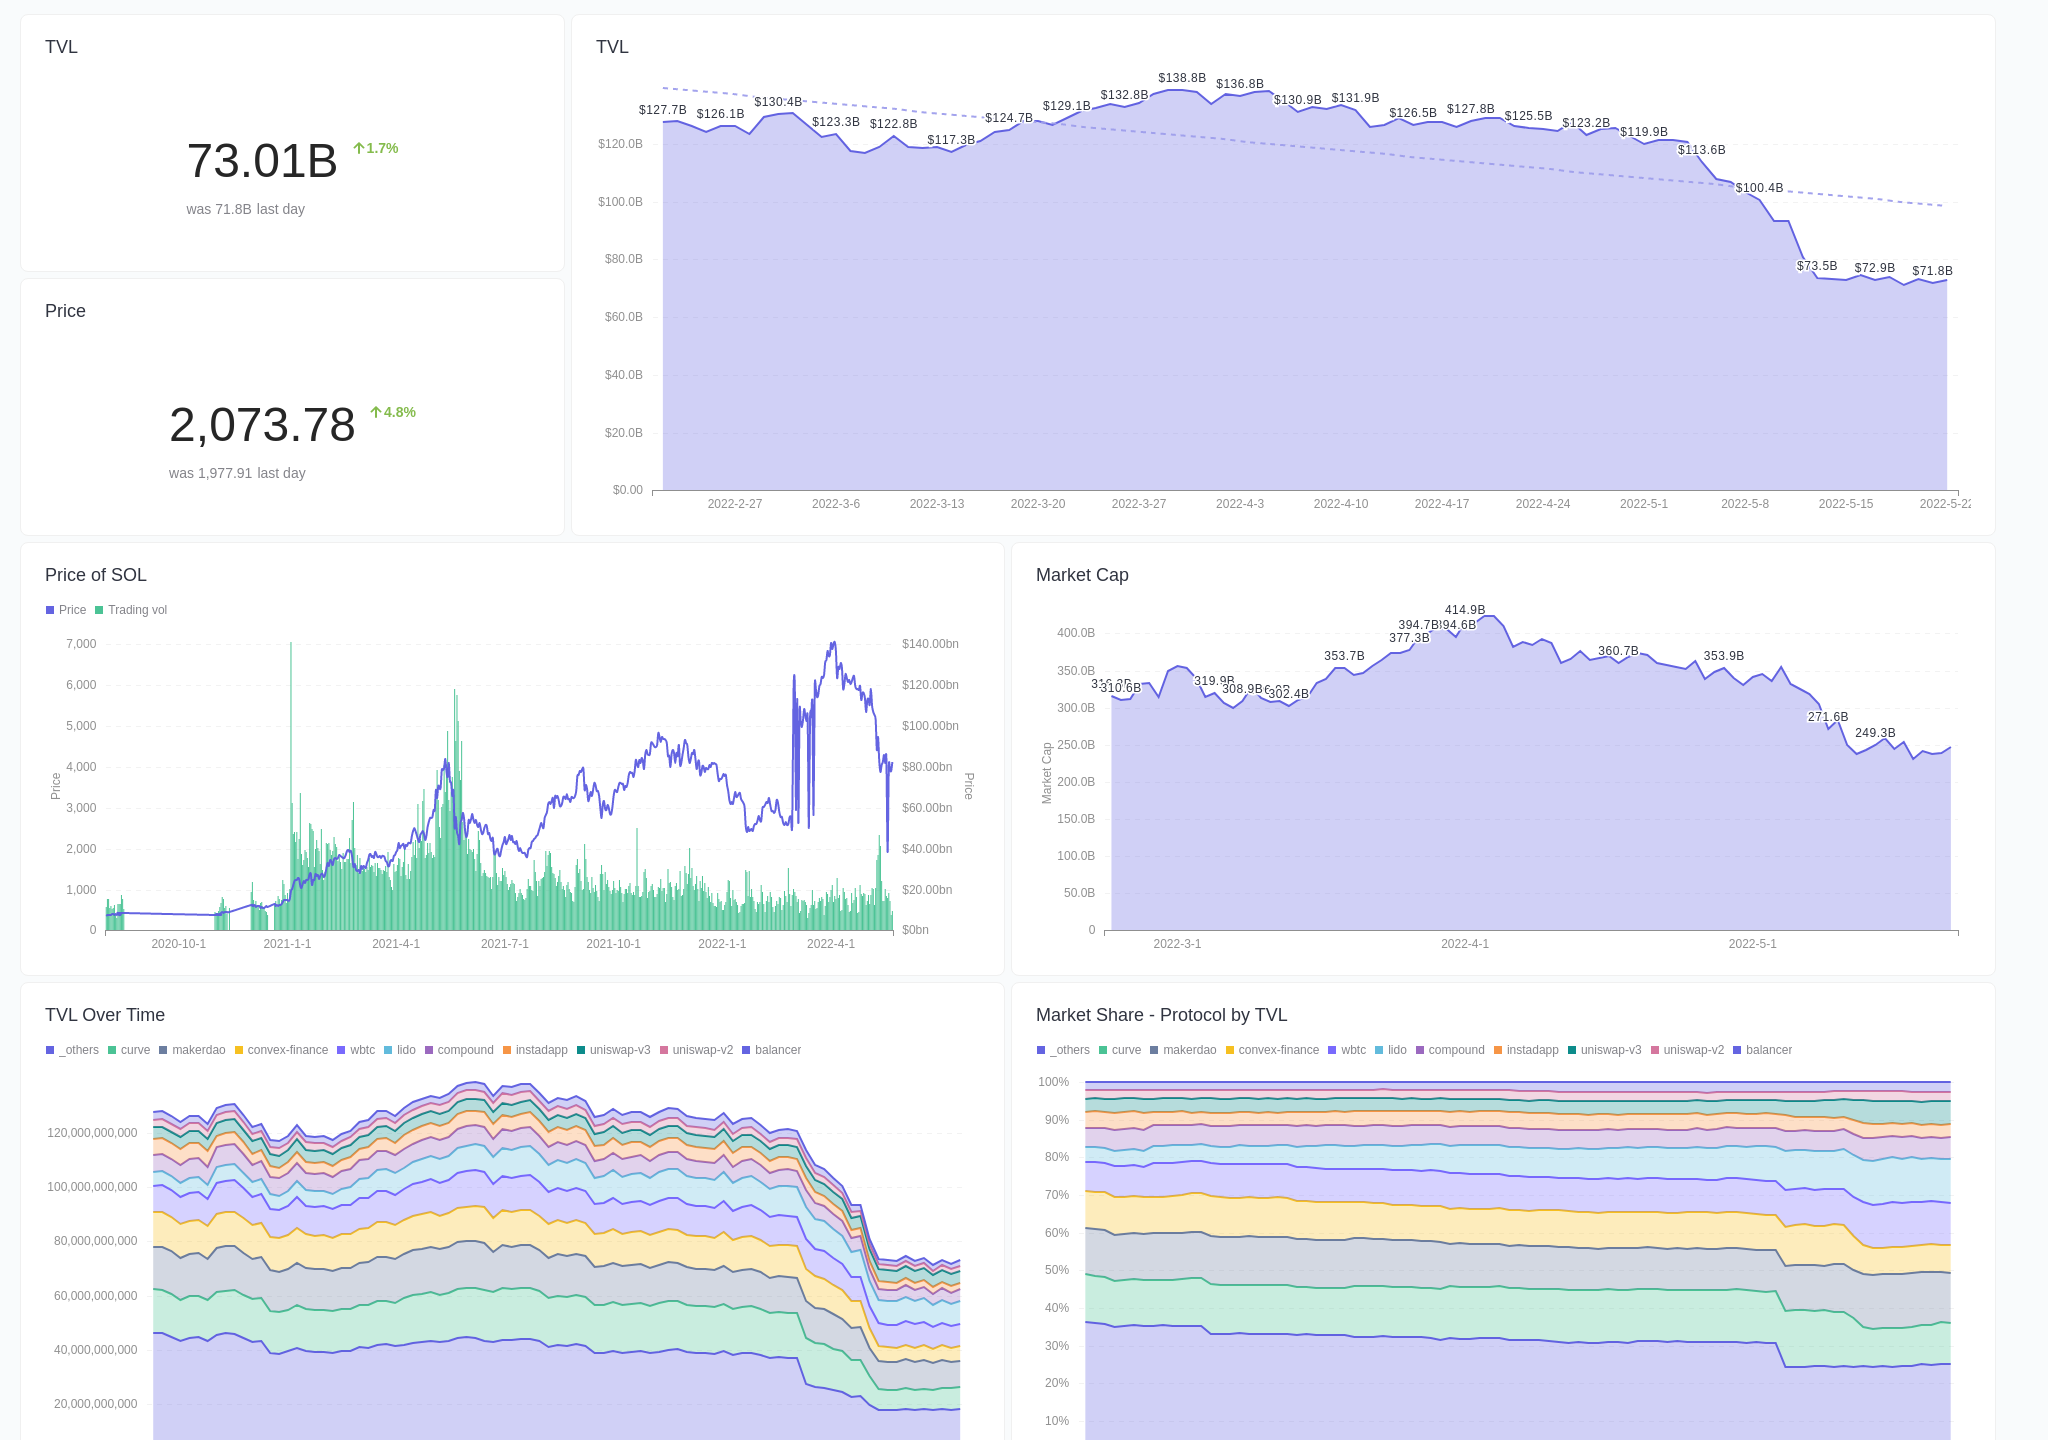The width and height of the screenshot is (2048, 1440).
Task: Click the $73.5B data label on TVL chart
Action: [x=1817, y=266]
